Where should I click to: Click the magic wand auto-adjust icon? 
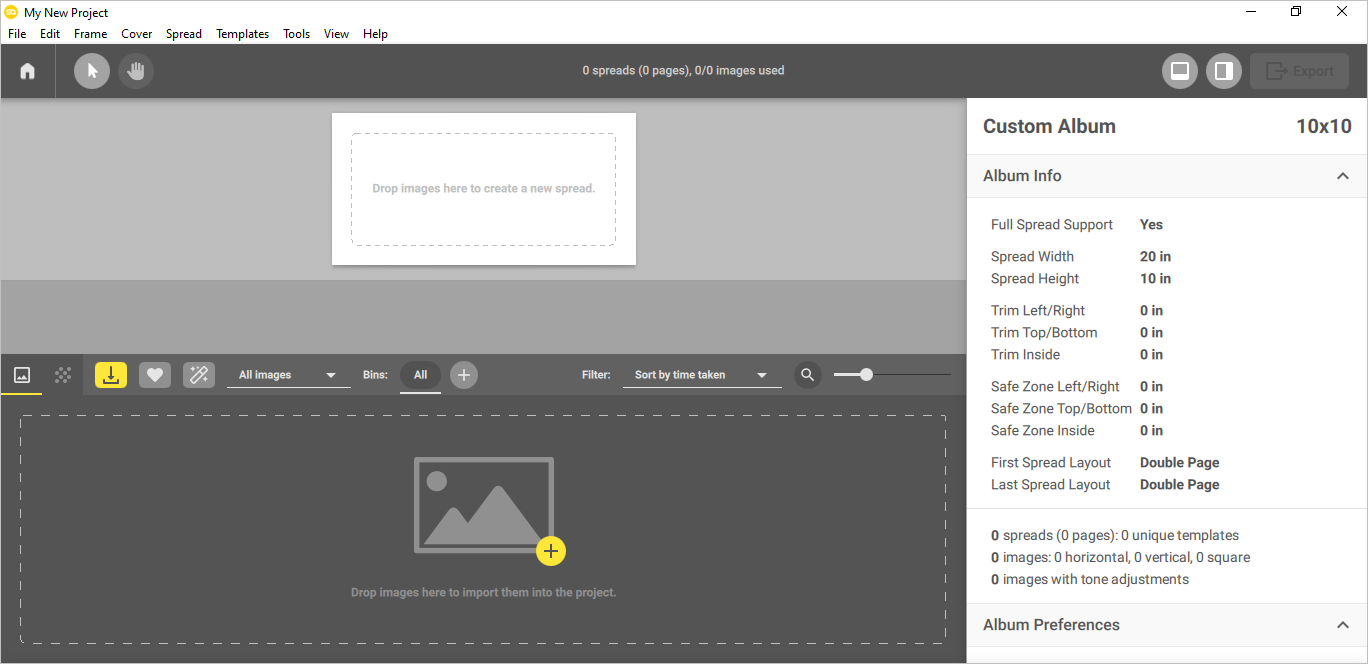198,374
